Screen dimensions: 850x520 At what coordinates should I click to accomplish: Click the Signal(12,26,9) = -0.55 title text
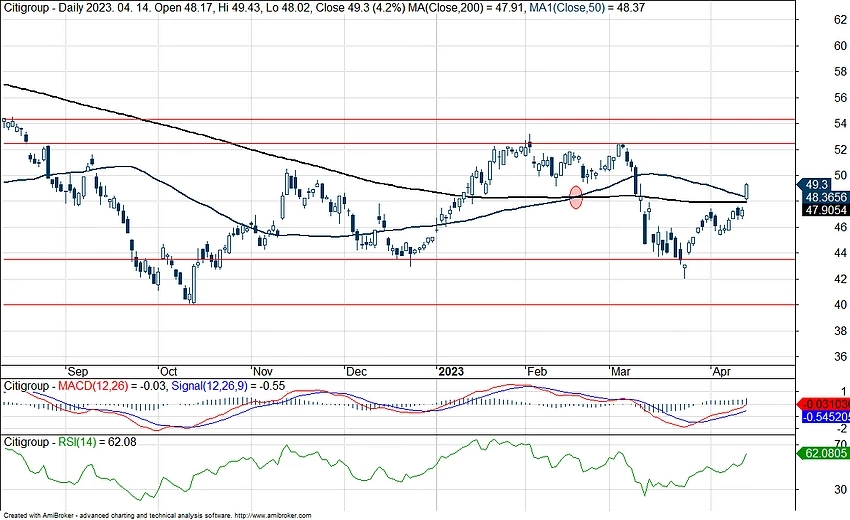[228, 386]
